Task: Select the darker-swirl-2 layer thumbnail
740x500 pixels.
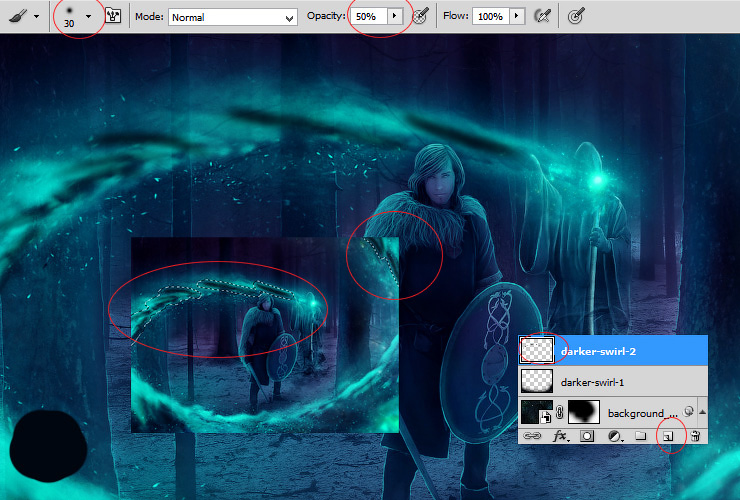Action: point(537,351)
